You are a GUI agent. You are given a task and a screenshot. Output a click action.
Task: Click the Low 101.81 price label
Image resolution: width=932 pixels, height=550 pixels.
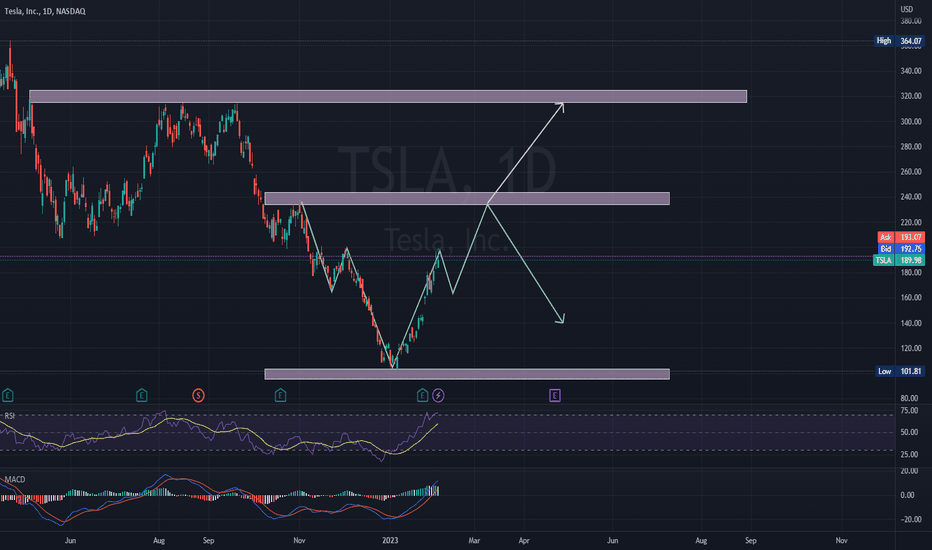click(x=899, y=371)
